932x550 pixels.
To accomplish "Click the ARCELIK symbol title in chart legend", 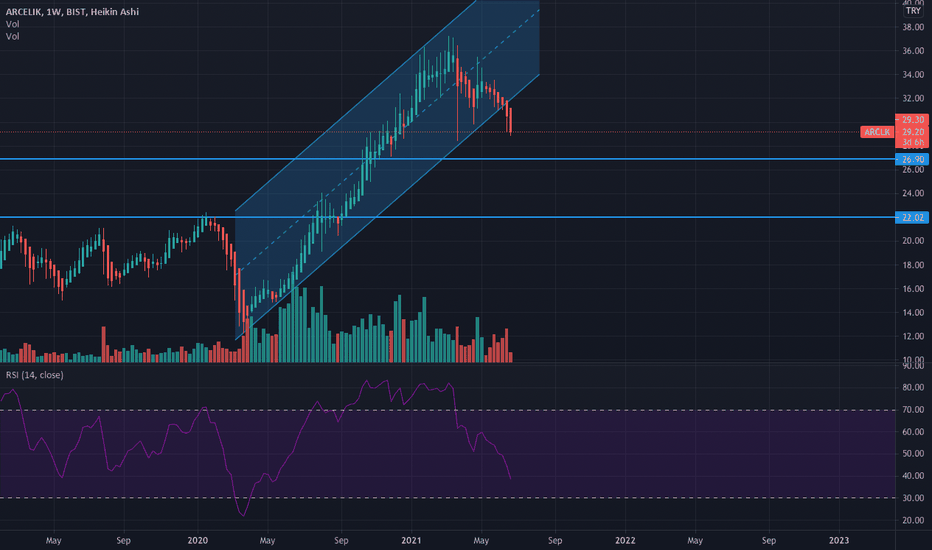I will 72,11.
